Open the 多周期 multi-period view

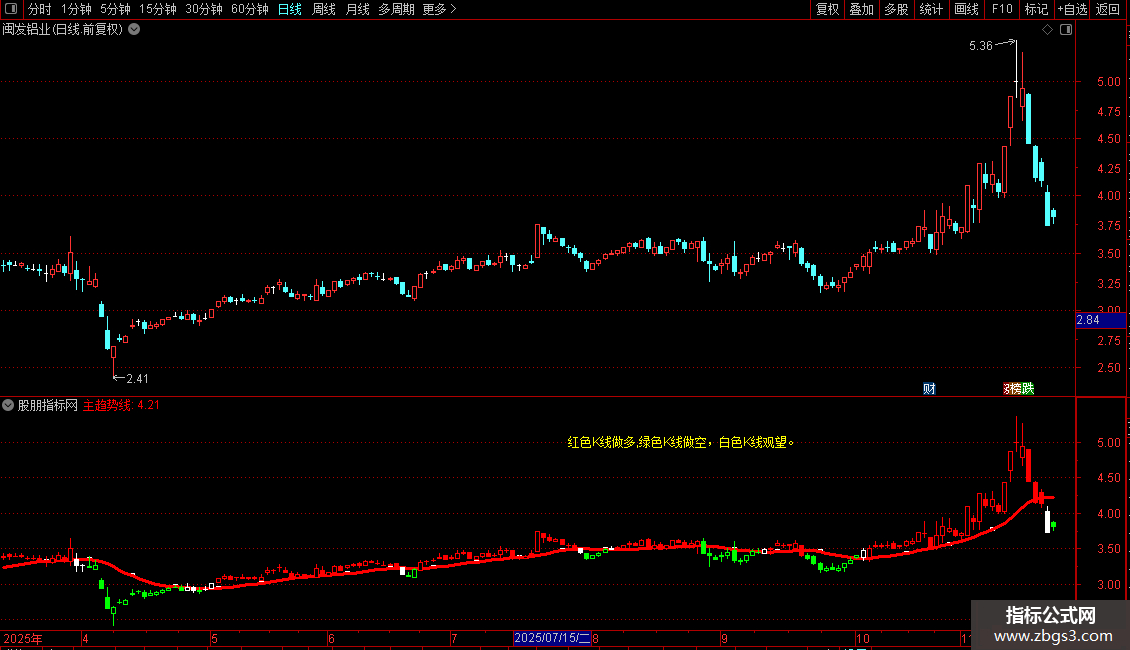pyautogui.click(x=396, y=9)
